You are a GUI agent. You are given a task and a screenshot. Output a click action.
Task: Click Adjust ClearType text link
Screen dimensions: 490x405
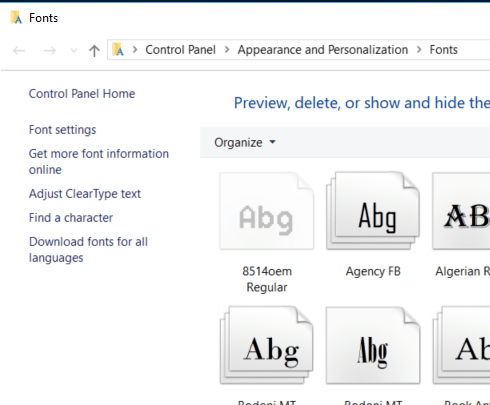click(85, 194)
